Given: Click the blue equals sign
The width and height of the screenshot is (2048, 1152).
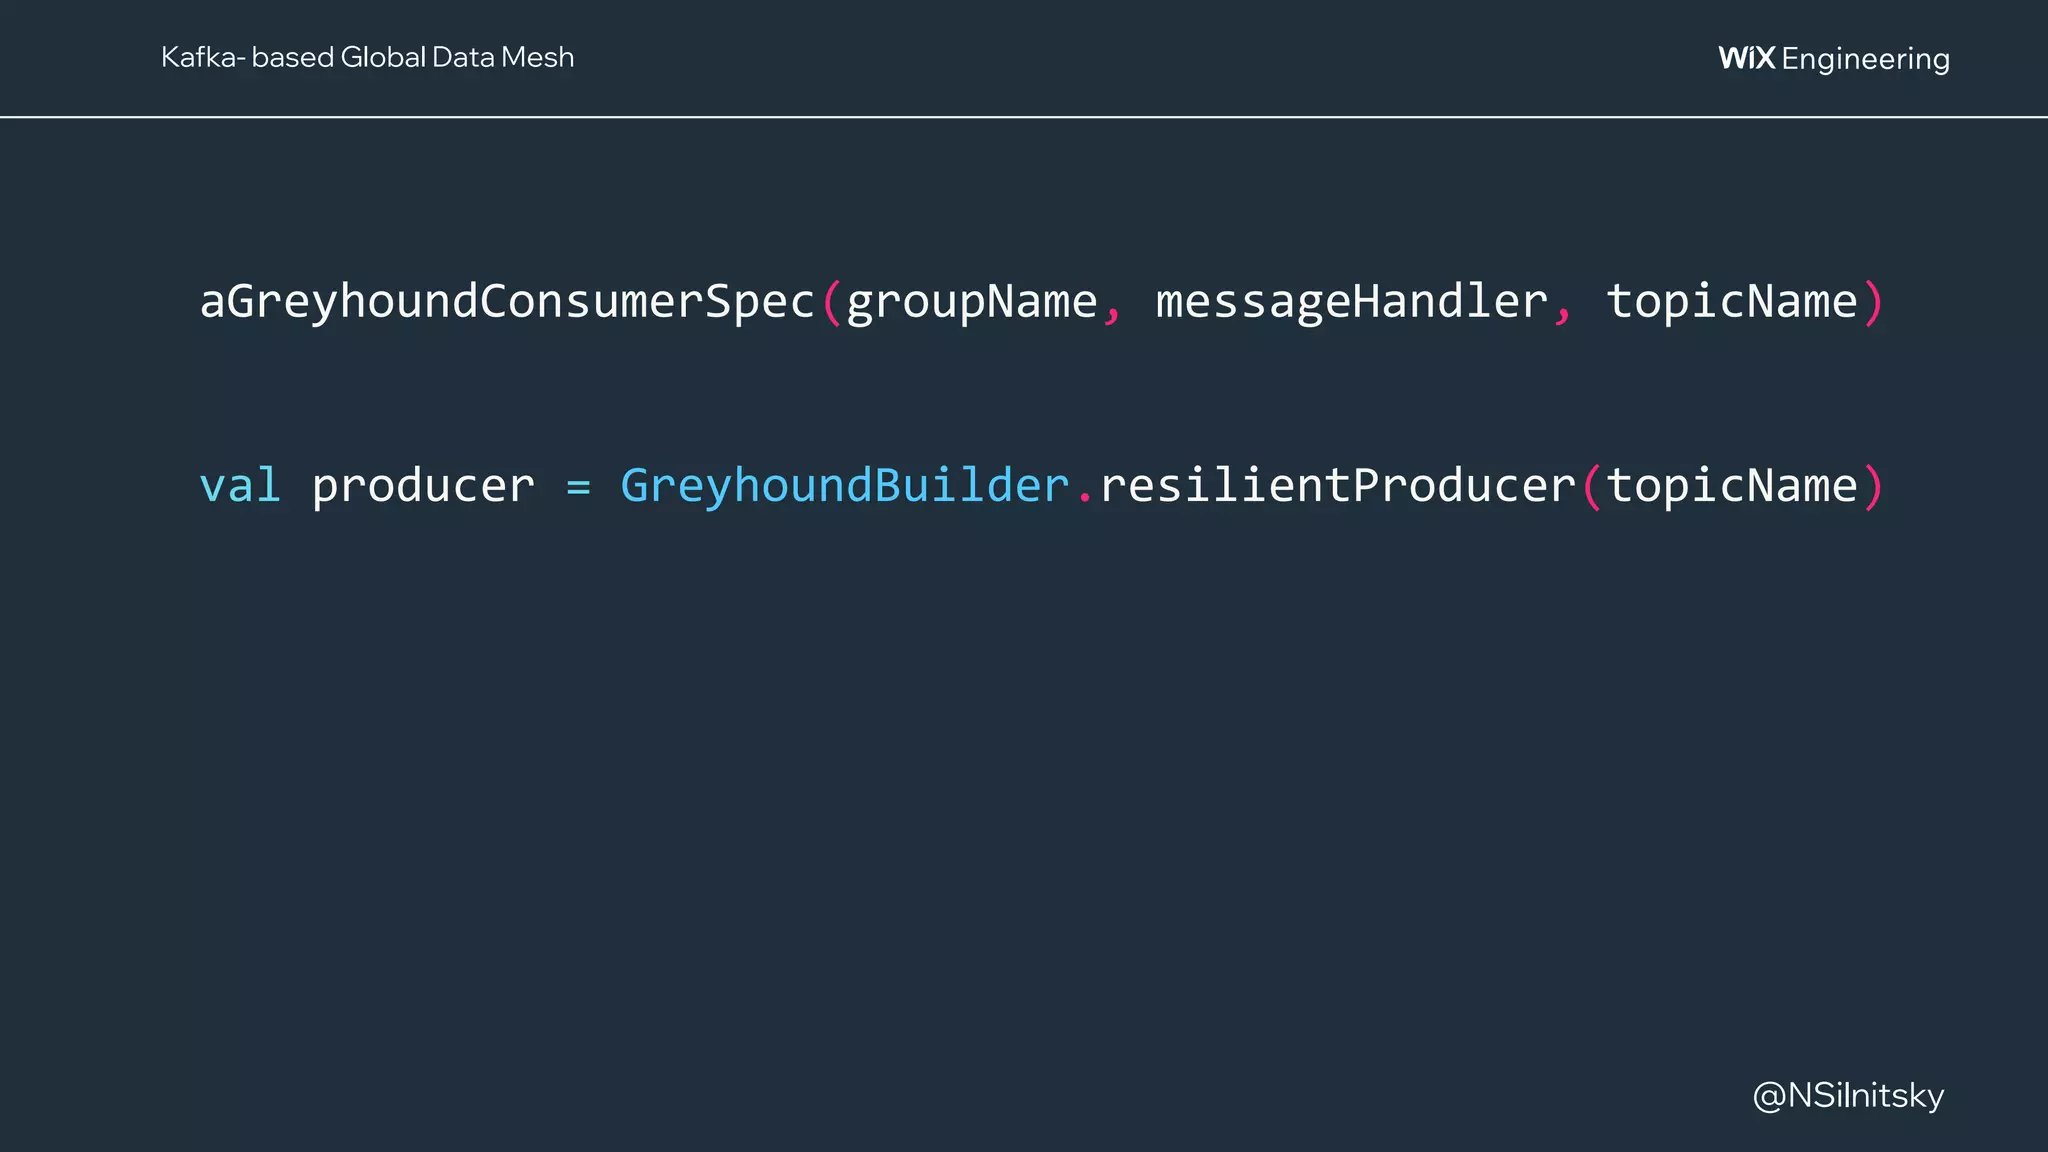Looking at the screenshot, I should click(578, 486).
